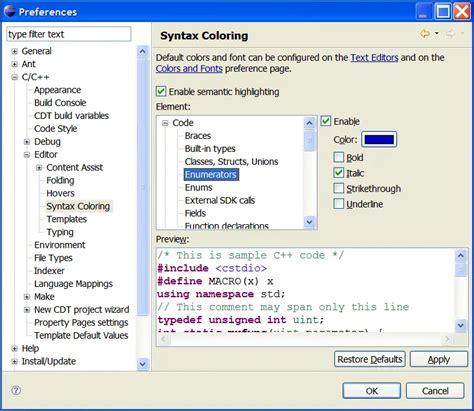The height and width of the screenshot is (411, 474).
Task: Open the blue Color swatch picker
Action: pyautogui.click(x=379, y=139)
